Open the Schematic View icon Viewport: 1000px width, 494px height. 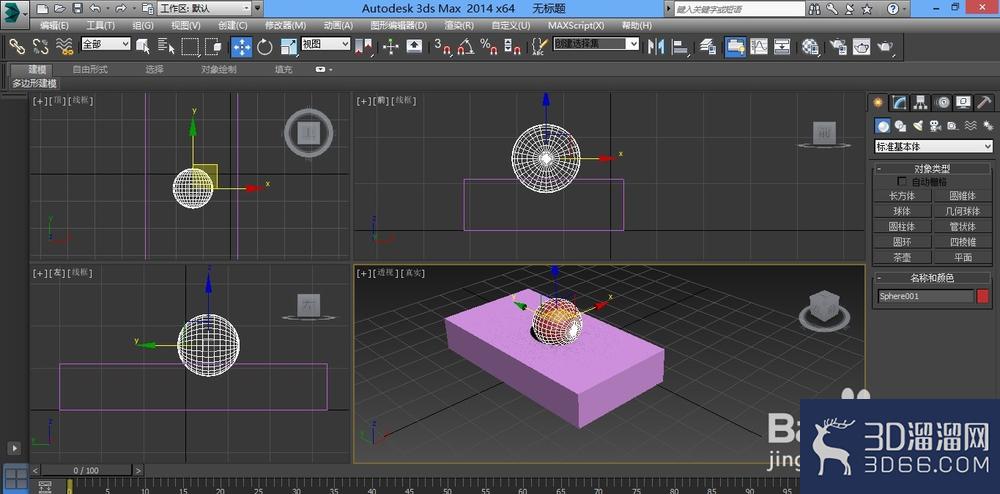783,46
